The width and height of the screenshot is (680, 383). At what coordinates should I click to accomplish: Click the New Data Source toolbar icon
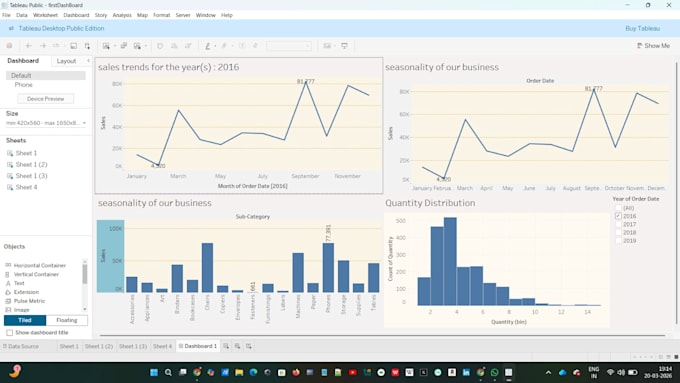click(88, 46)
